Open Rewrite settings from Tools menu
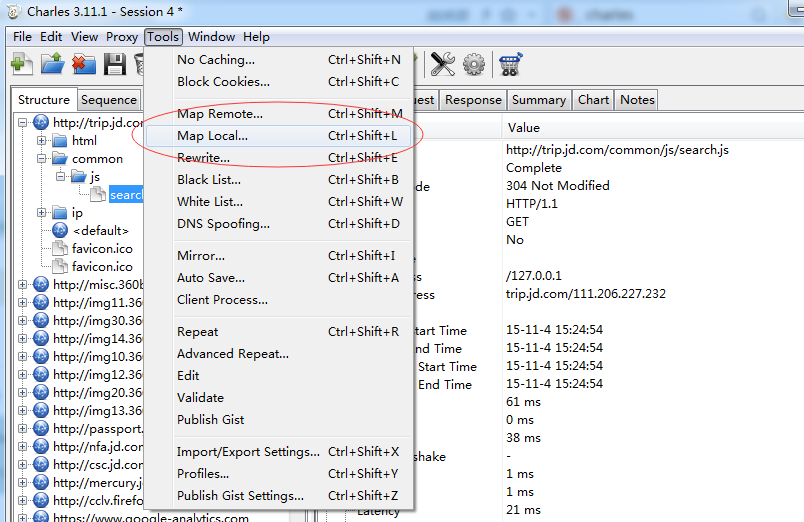The image size is (804, 522). (x=278, y=157)
